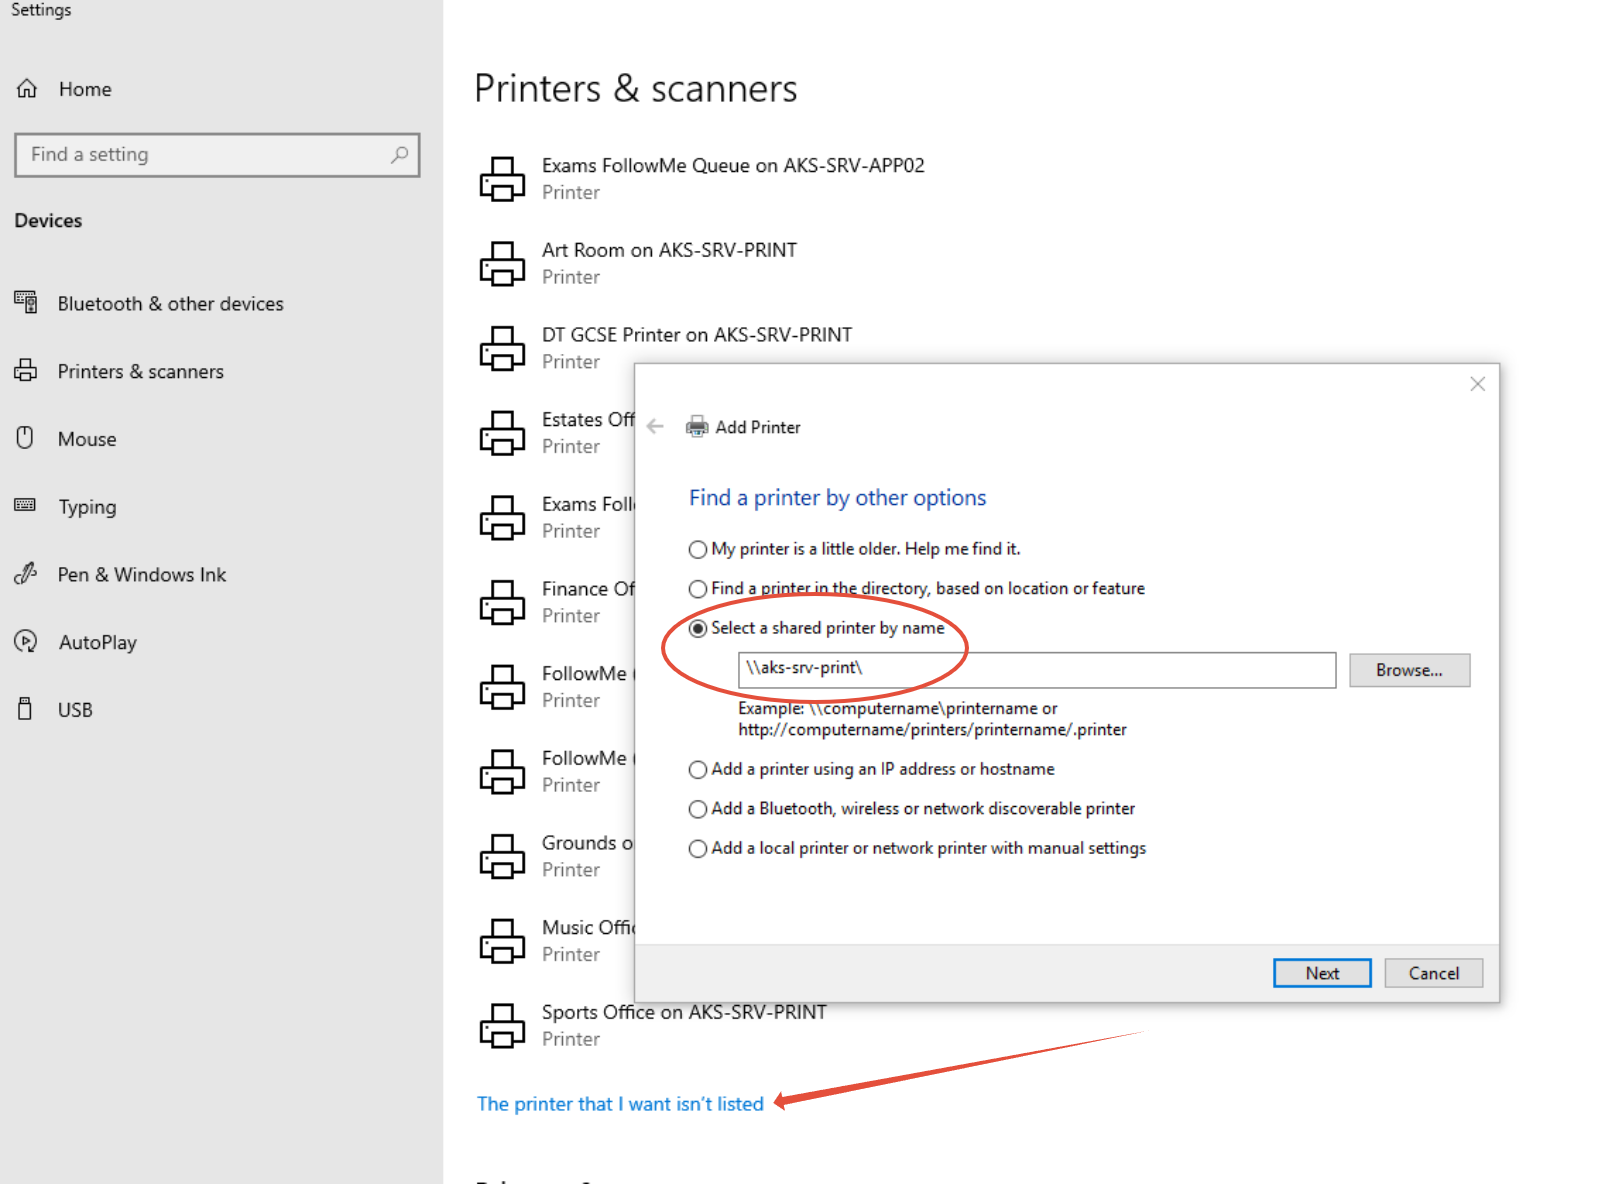Click the shared printer name text field
This screenshot has width=1612, height=1184.
click(1037, 670)
